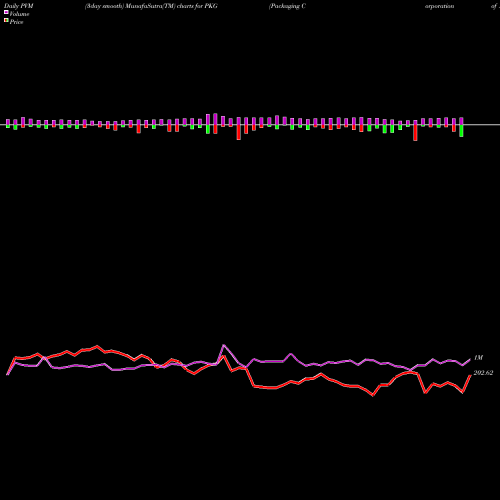Screen dimensions: 500x500
Task: Click the Packaging C company name text
Action: [287, 6]
